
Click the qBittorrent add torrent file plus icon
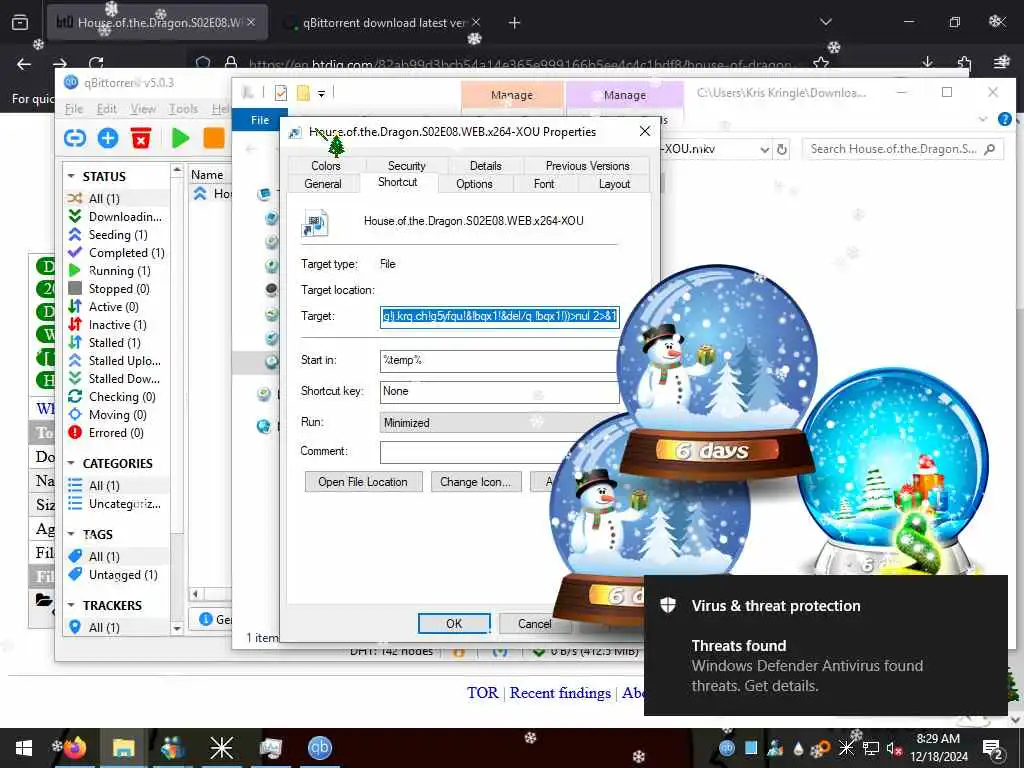coord(108,138)
